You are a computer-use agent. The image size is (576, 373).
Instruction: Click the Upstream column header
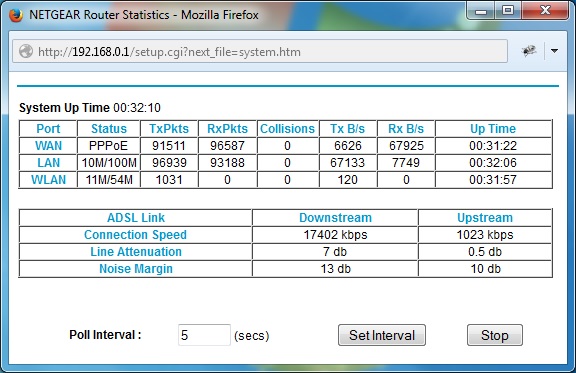(485, 218)
